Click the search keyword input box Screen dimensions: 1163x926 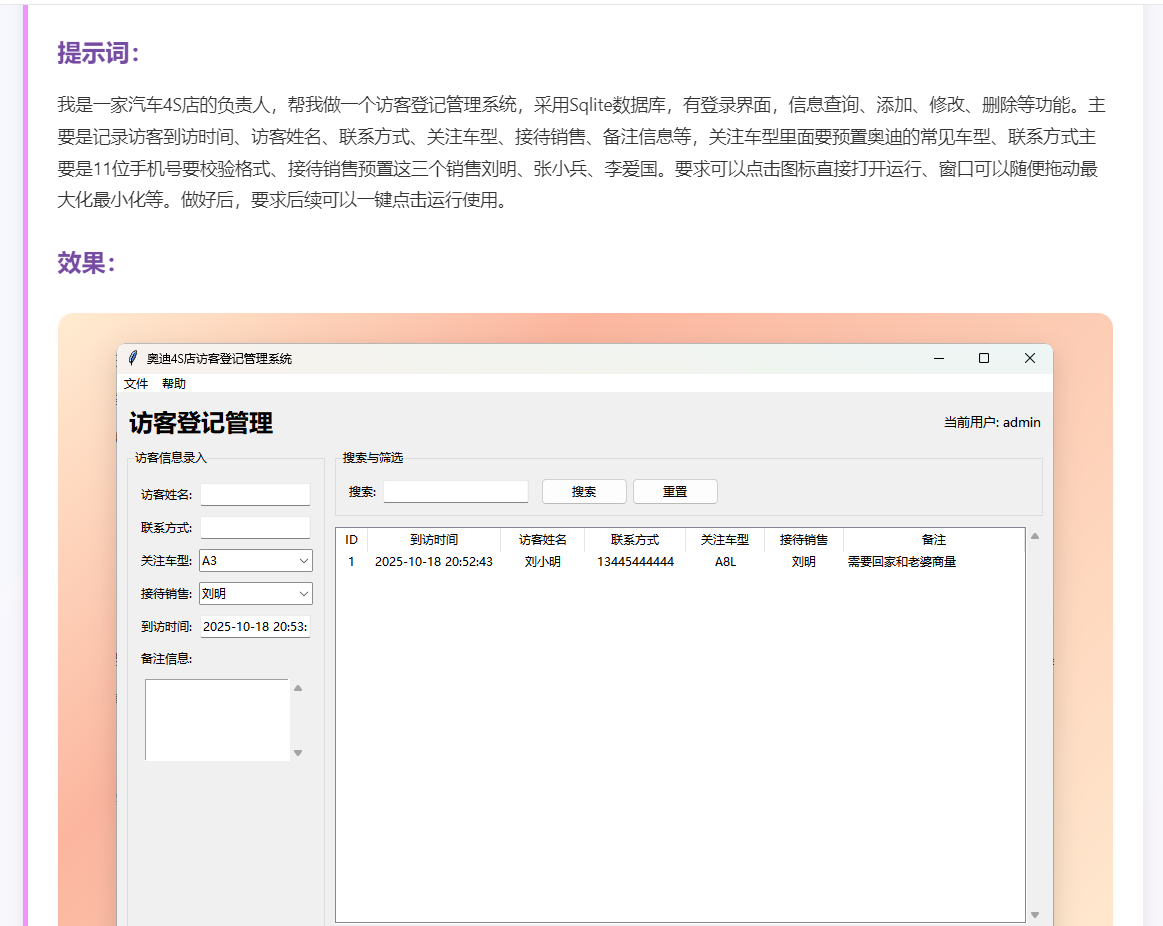point(455,491)
